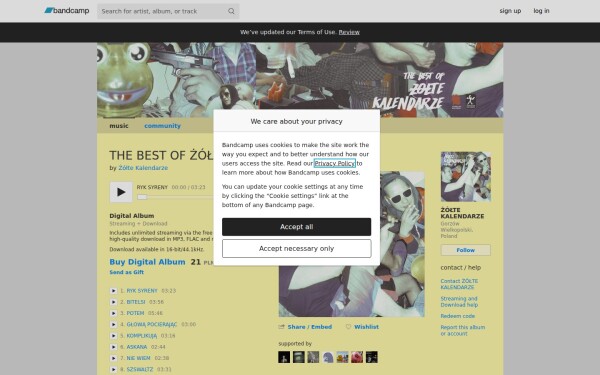This screenshot has width=600, height=375.
Task: Focus the artist, album, or track search field
Action: tap(168, 11)
